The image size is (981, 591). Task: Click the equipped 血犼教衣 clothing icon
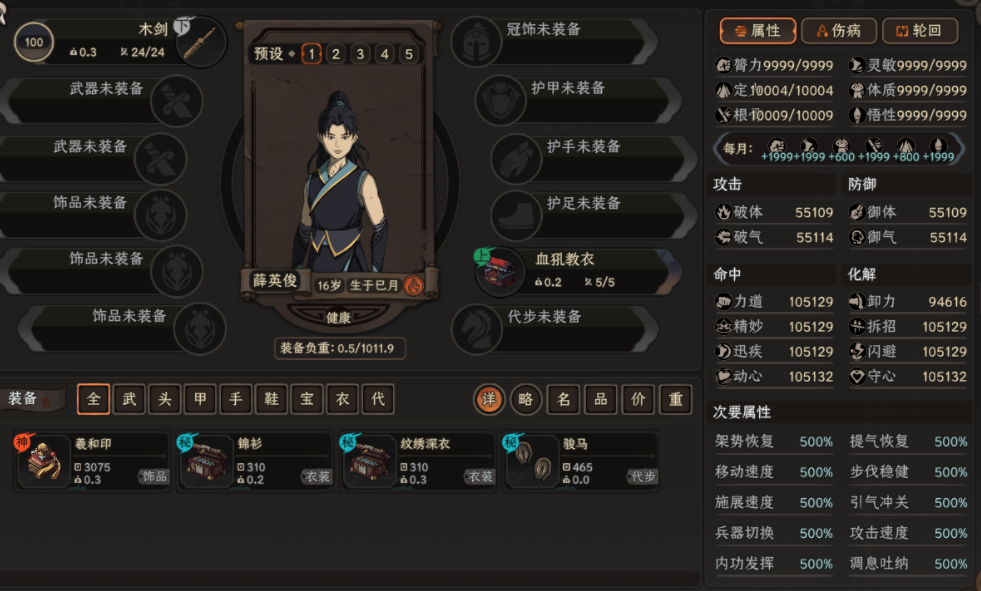point(499,271)
